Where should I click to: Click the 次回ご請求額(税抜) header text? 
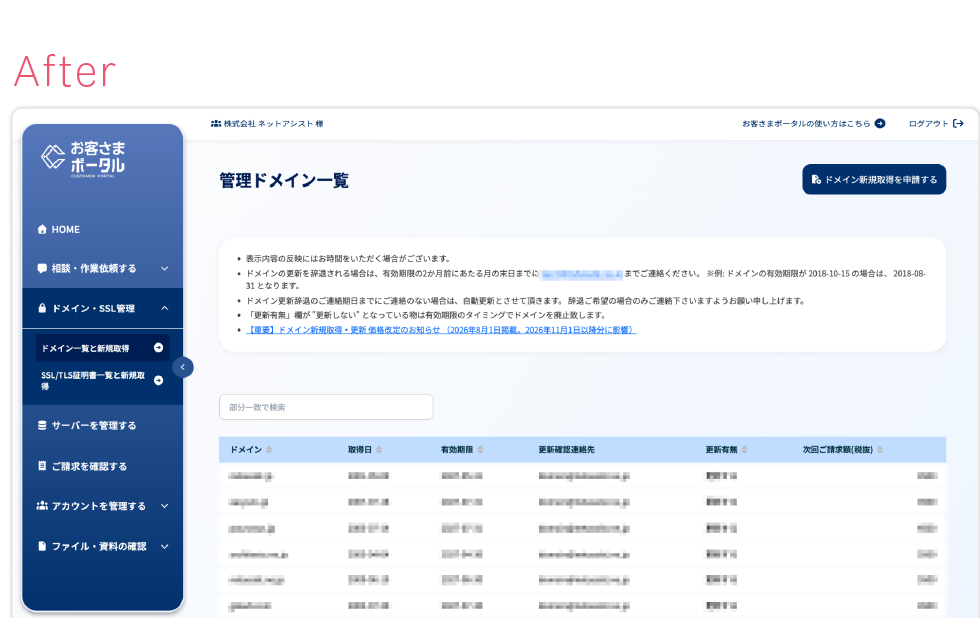click(x=838, y=450)
